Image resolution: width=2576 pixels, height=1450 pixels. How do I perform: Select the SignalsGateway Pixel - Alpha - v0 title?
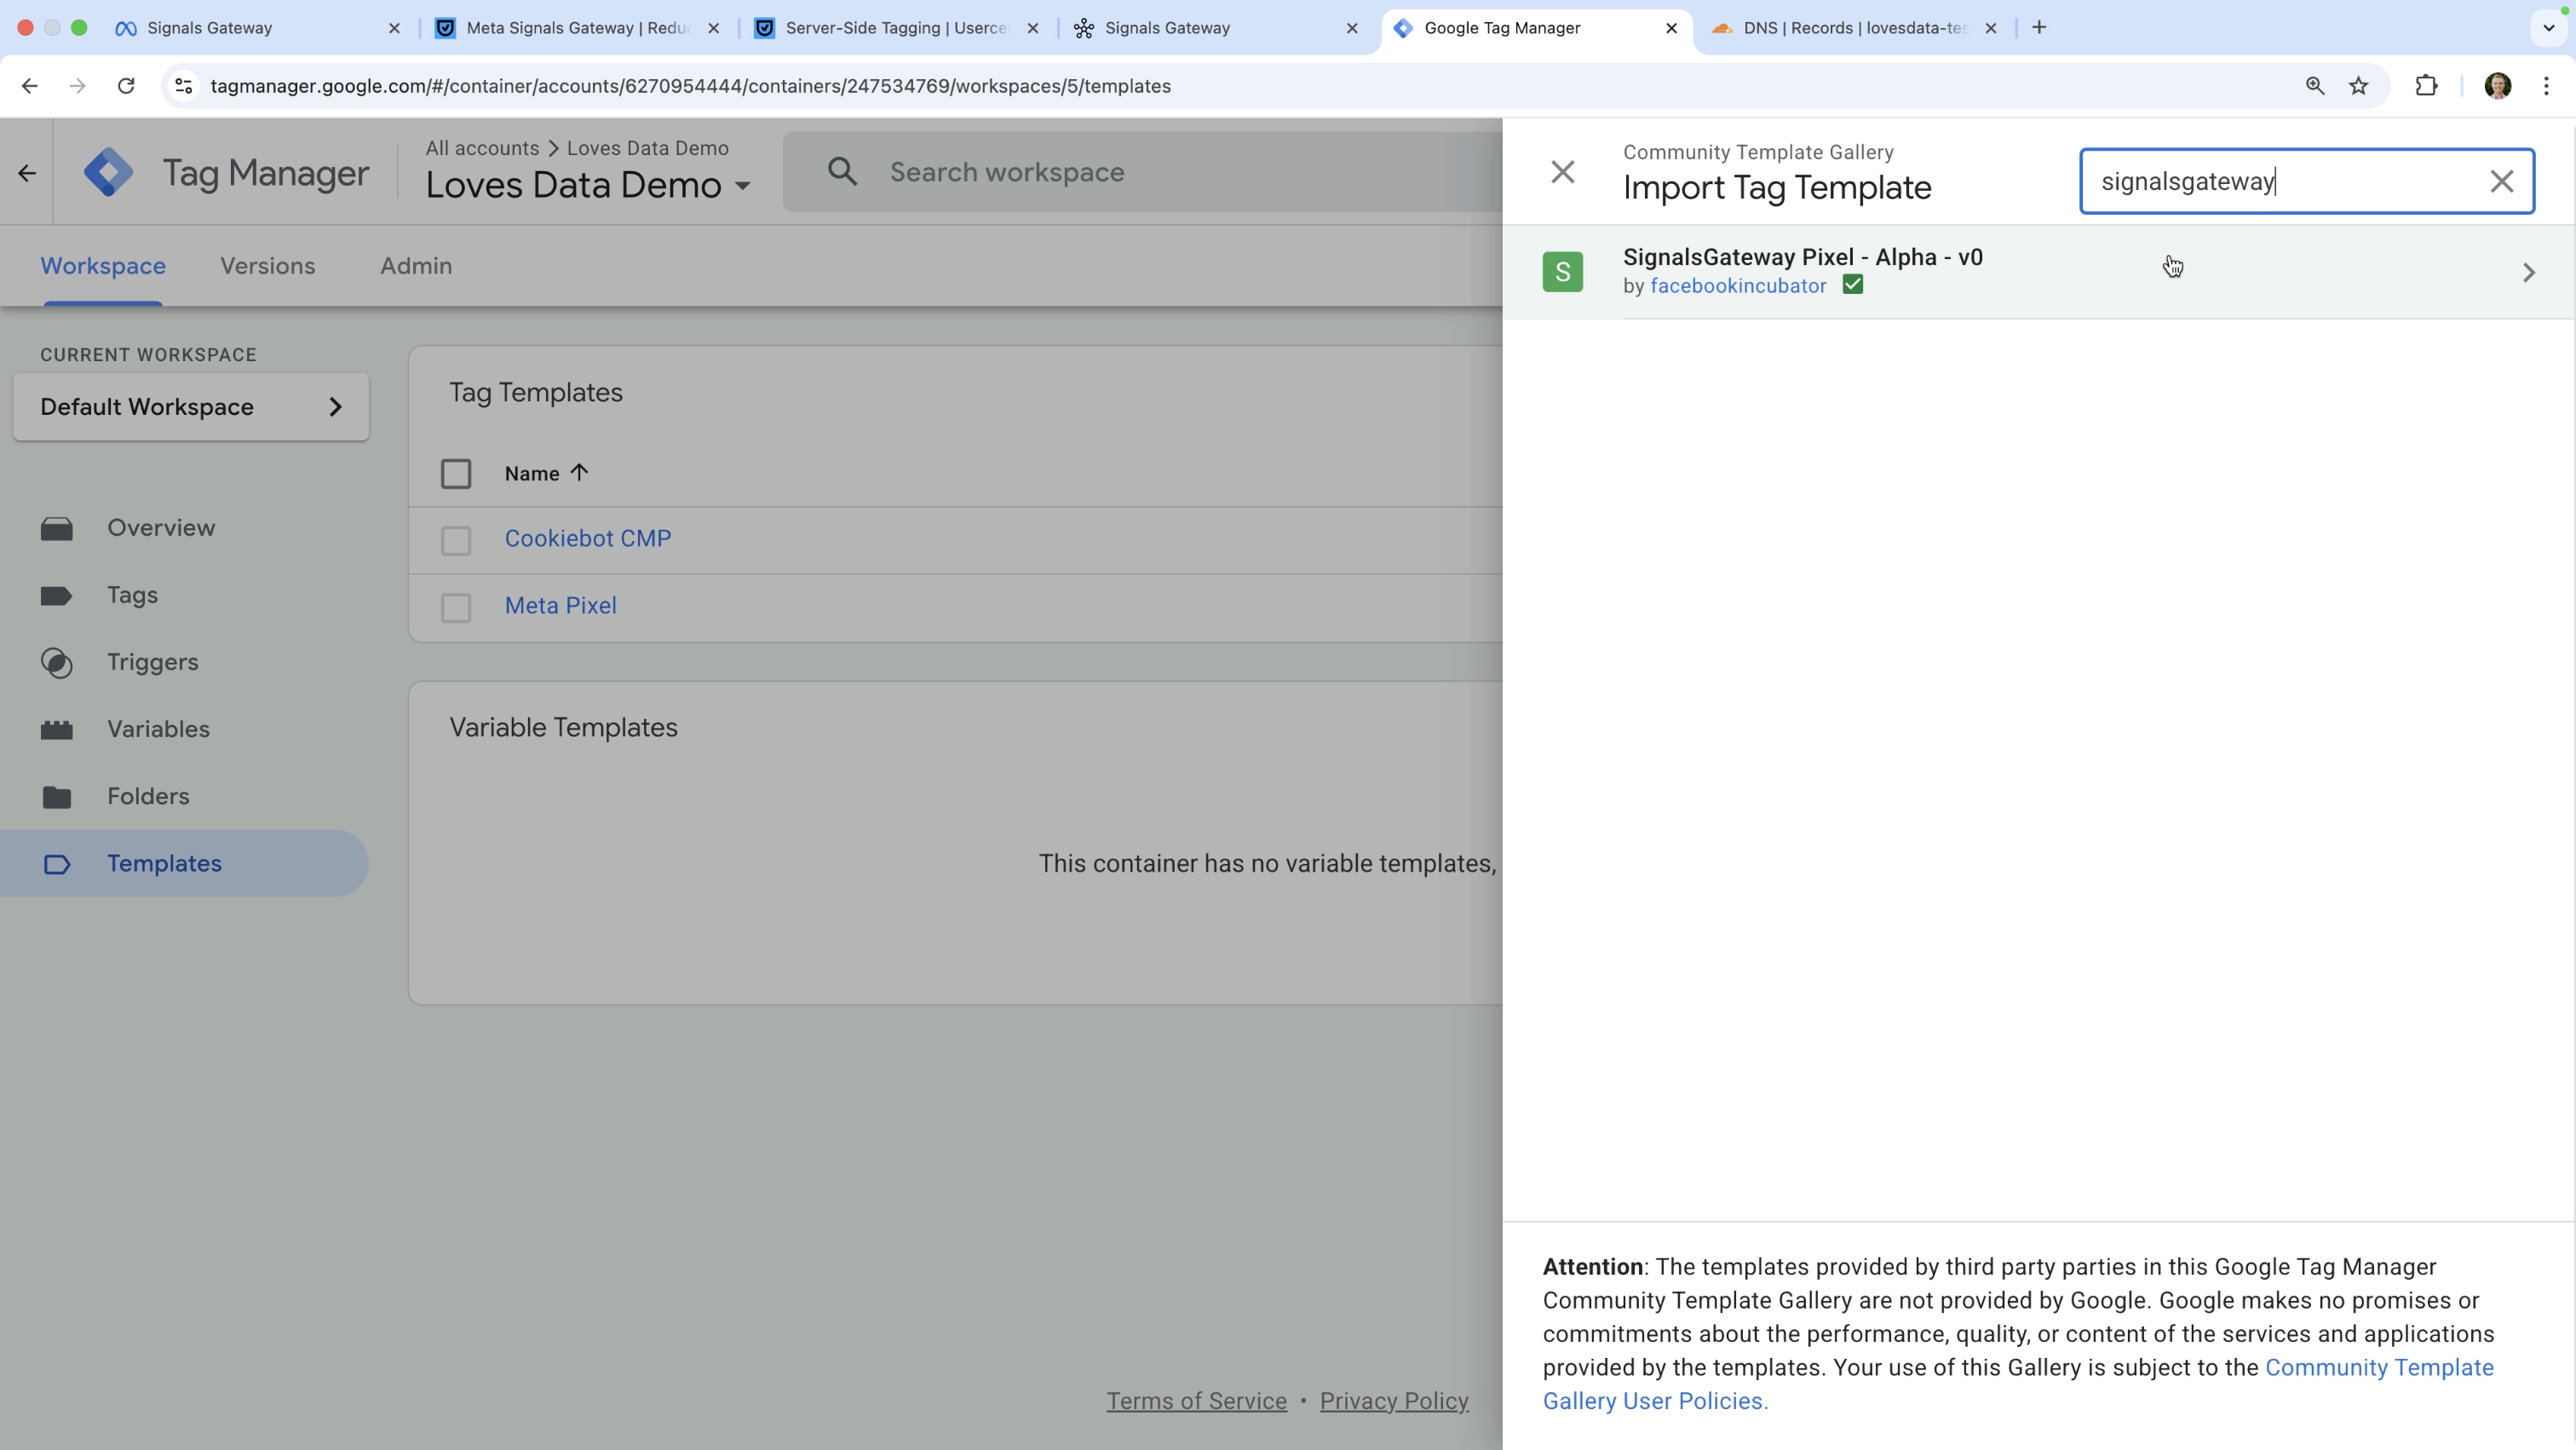(1802, 257)
